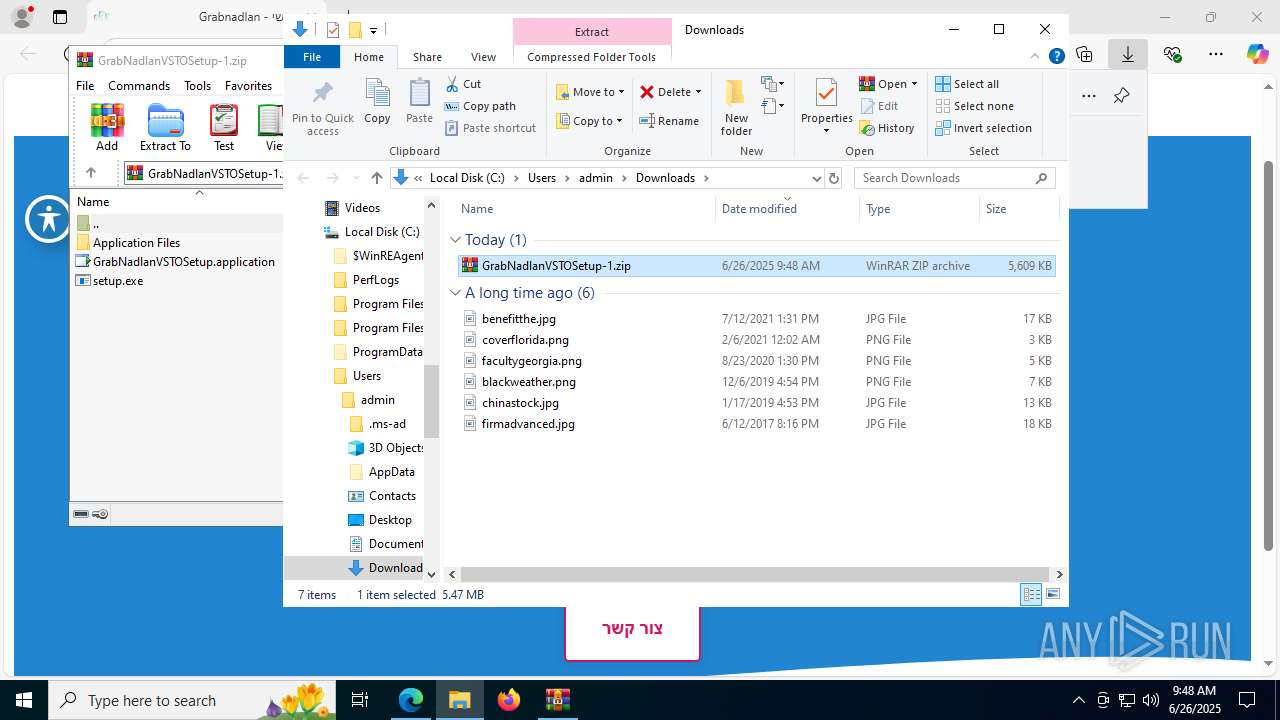Click Edit in Open group
1280x720 pixels.
(x=878, y=106)
